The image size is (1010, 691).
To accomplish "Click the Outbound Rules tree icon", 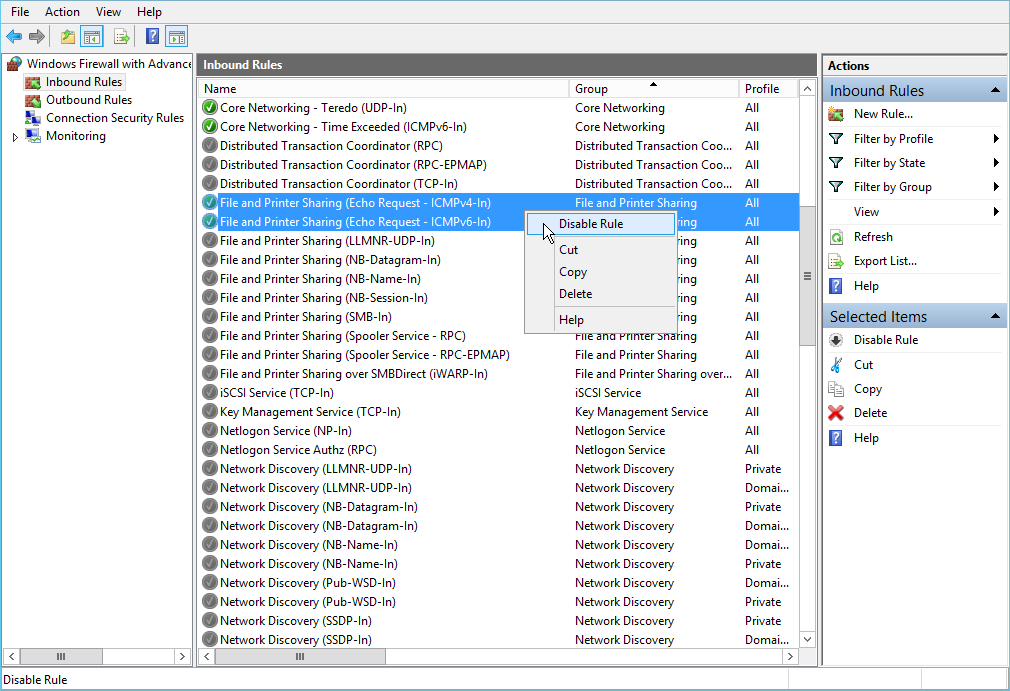I will click(x=33, y=100).
